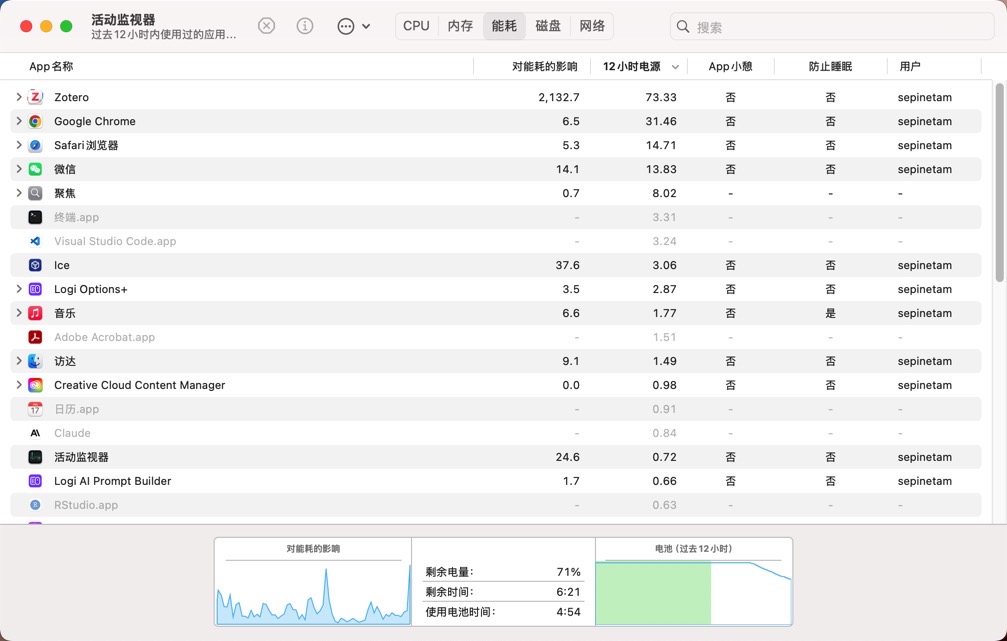Switch to the CPU tab
Image resolution: width=1007 pixels, height=641 pixels.
(x=416, y=26)
